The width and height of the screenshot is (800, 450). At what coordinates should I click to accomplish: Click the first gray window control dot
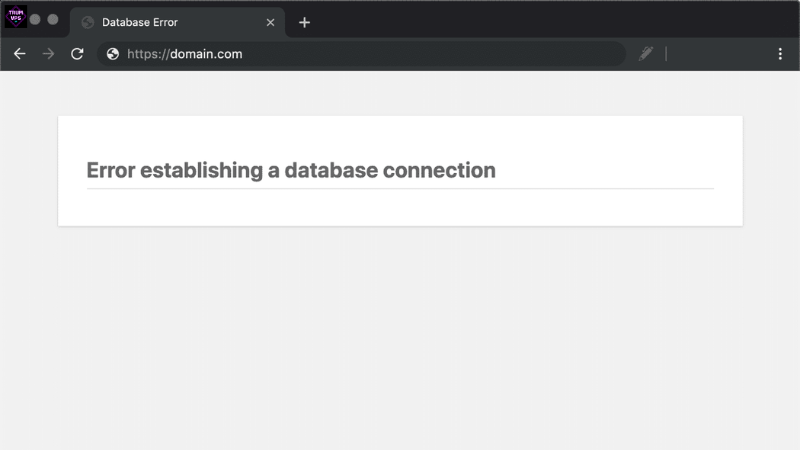tap(35, 19)
